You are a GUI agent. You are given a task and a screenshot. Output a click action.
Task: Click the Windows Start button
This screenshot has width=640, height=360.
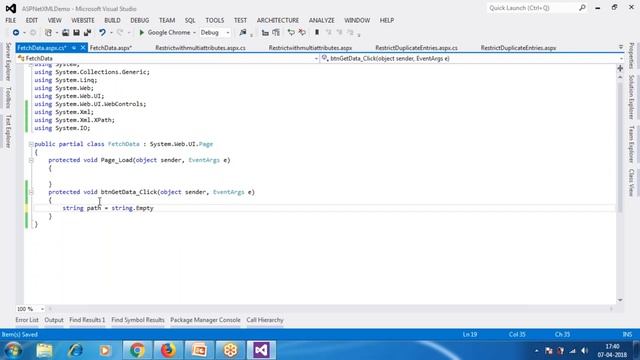click(13, 350)
